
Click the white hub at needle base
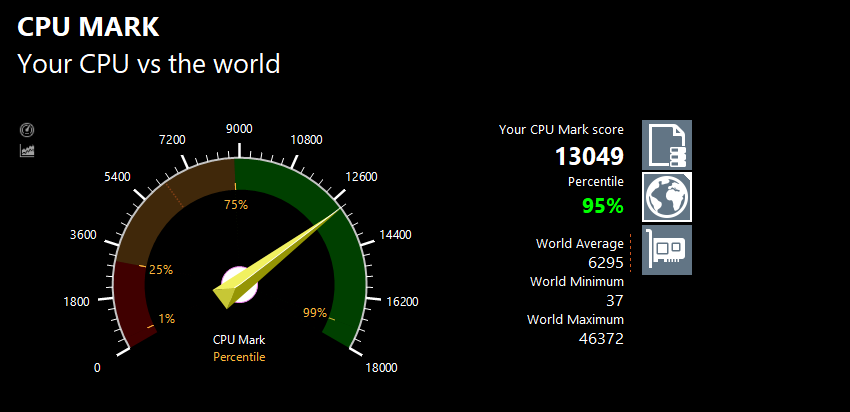(x=240, y=281)
